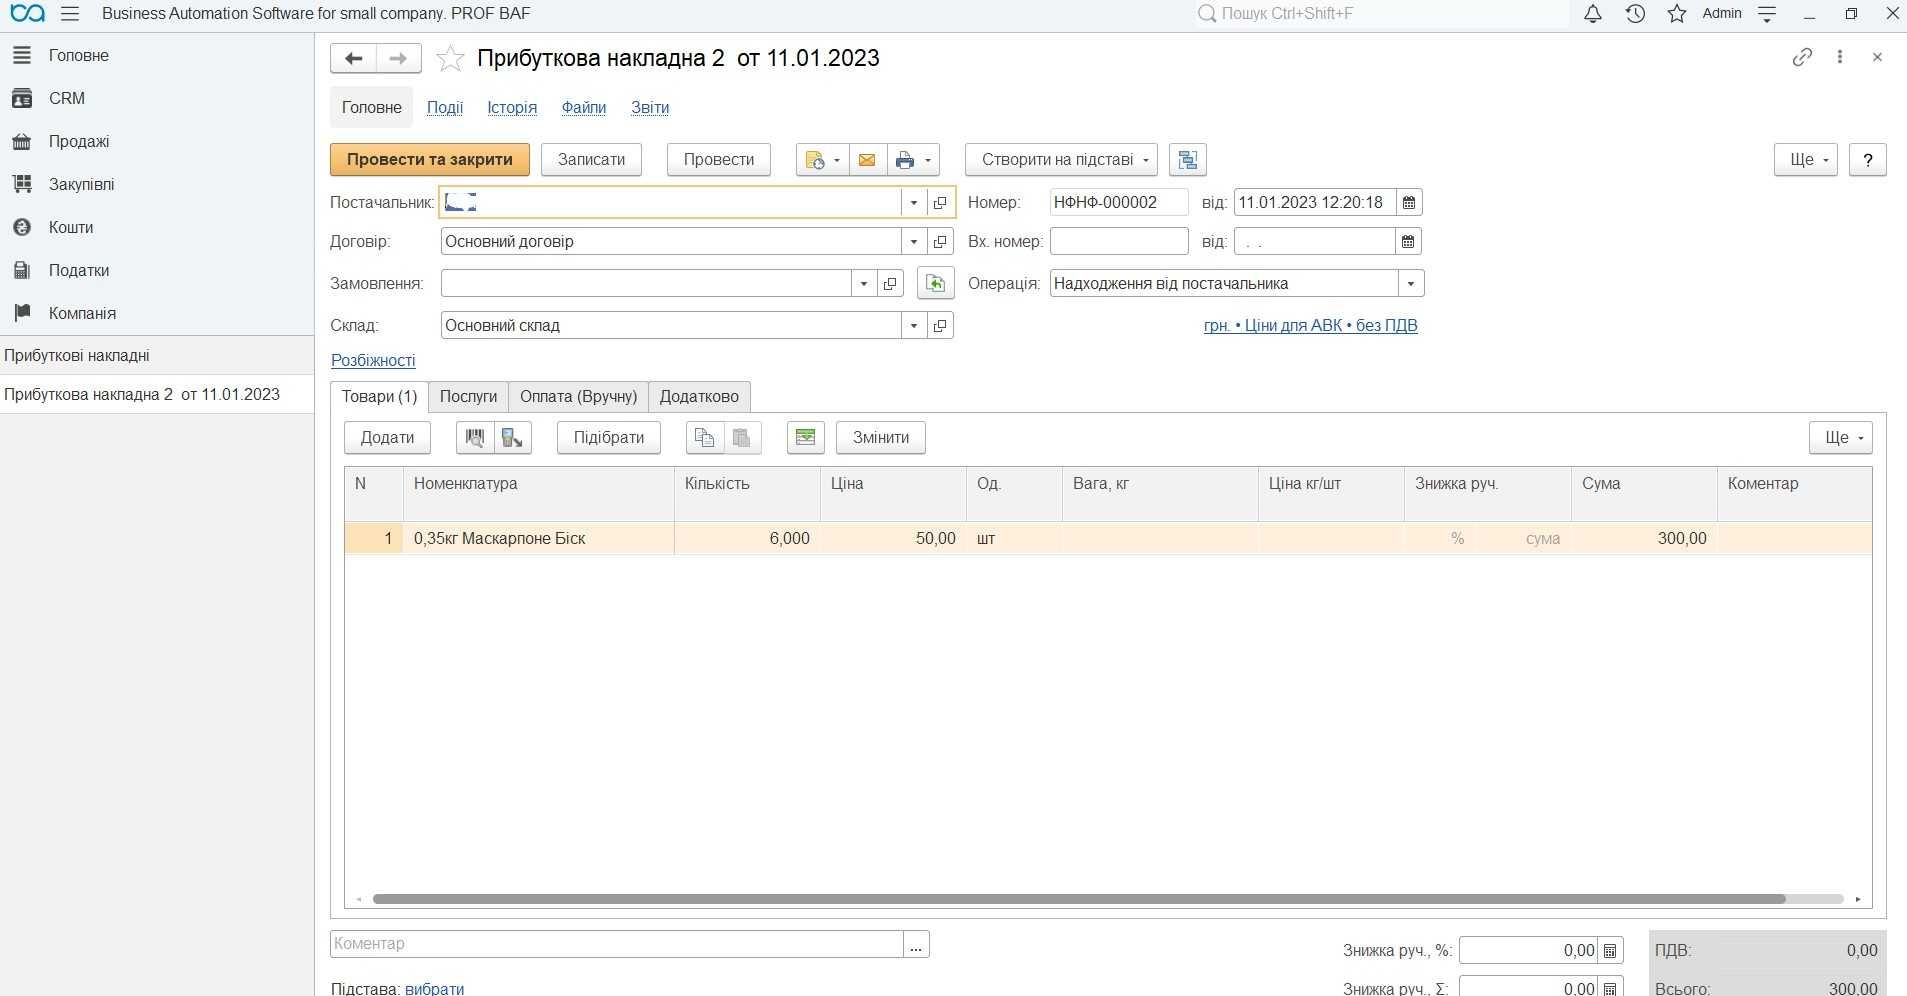Open the upper Ще menu near help button

click(x=1806, y=160)
